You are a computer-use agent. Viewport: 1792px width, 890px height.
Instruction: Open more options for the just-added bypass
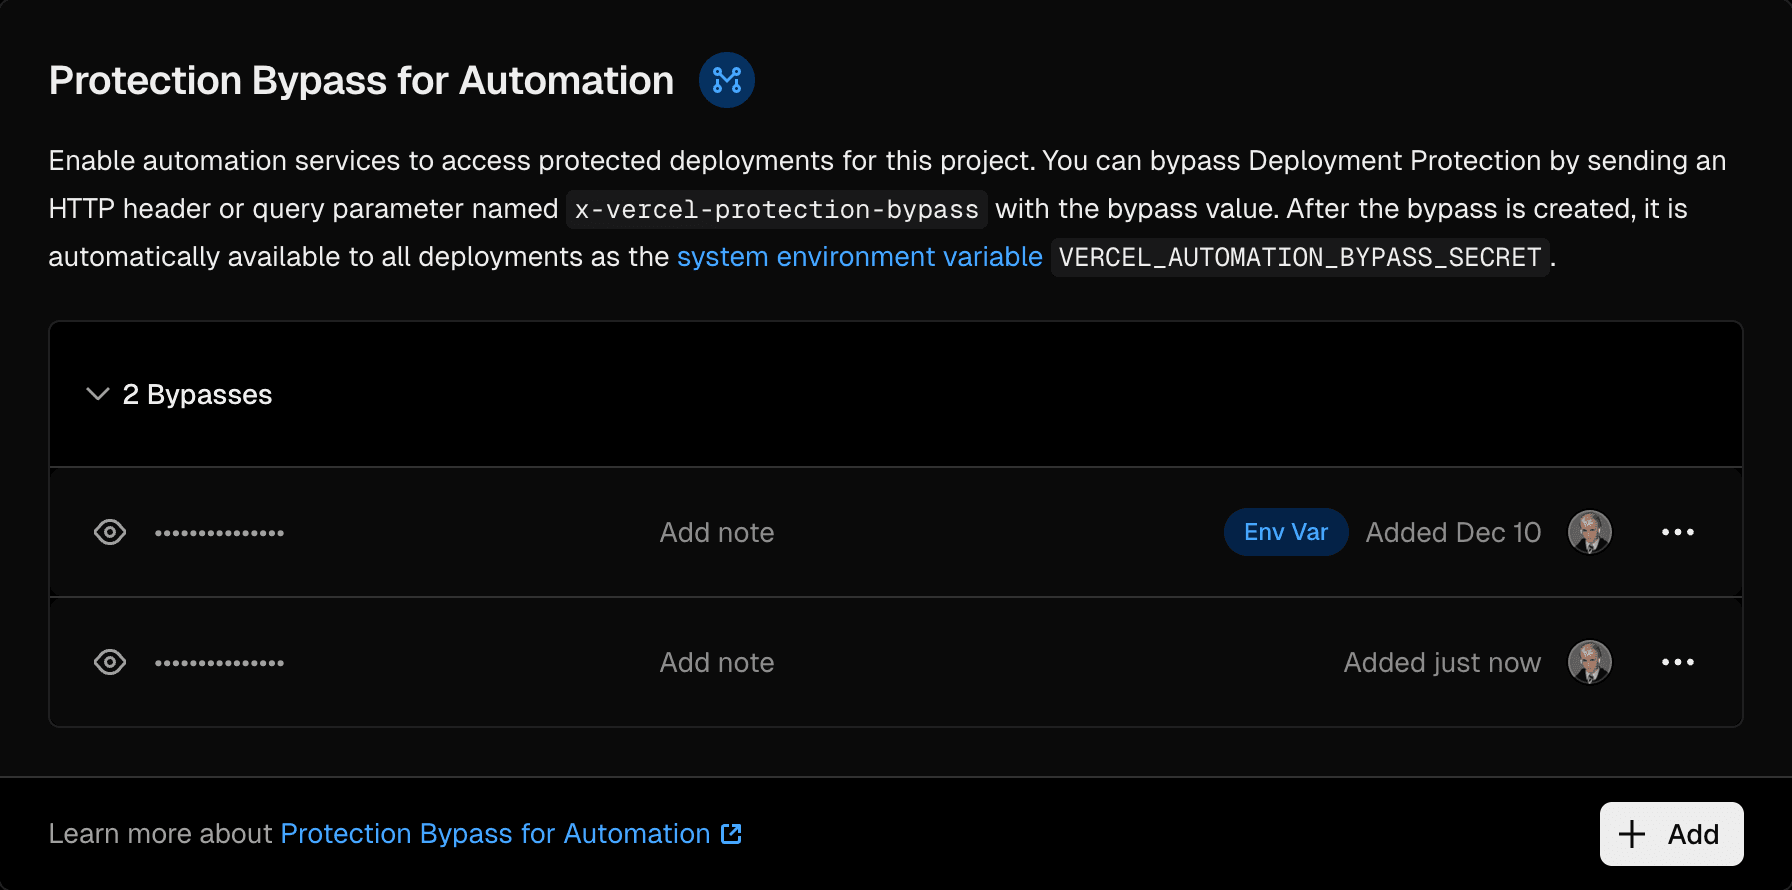tap(1677, 662)
